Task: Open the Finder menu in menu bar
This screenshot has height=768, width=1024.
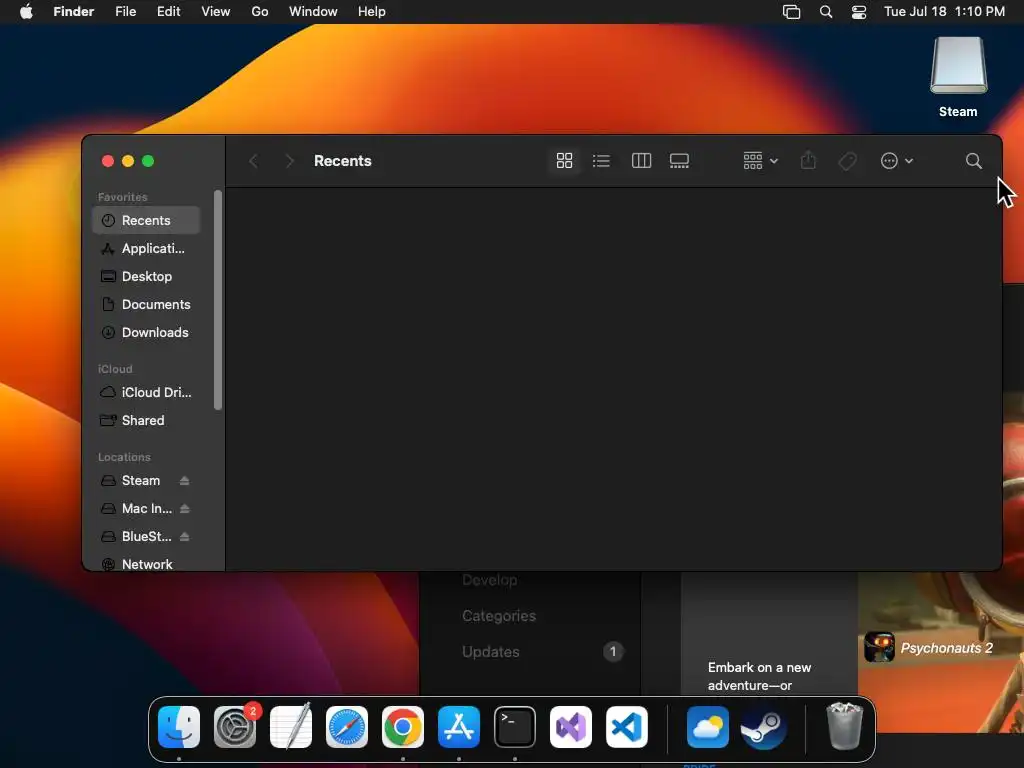Action: [74, 12]
